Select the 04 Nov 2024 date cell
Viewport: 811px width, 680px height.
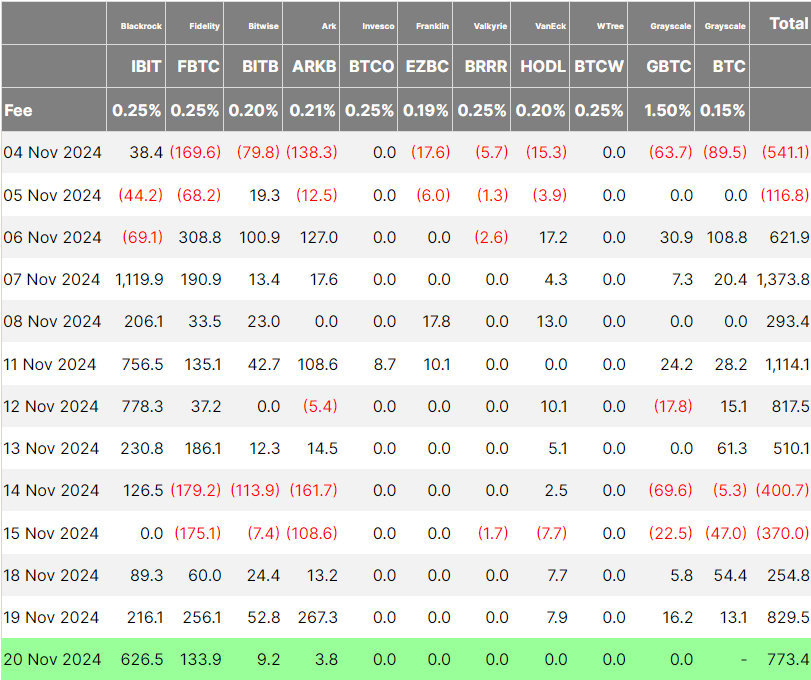[52, 152]
